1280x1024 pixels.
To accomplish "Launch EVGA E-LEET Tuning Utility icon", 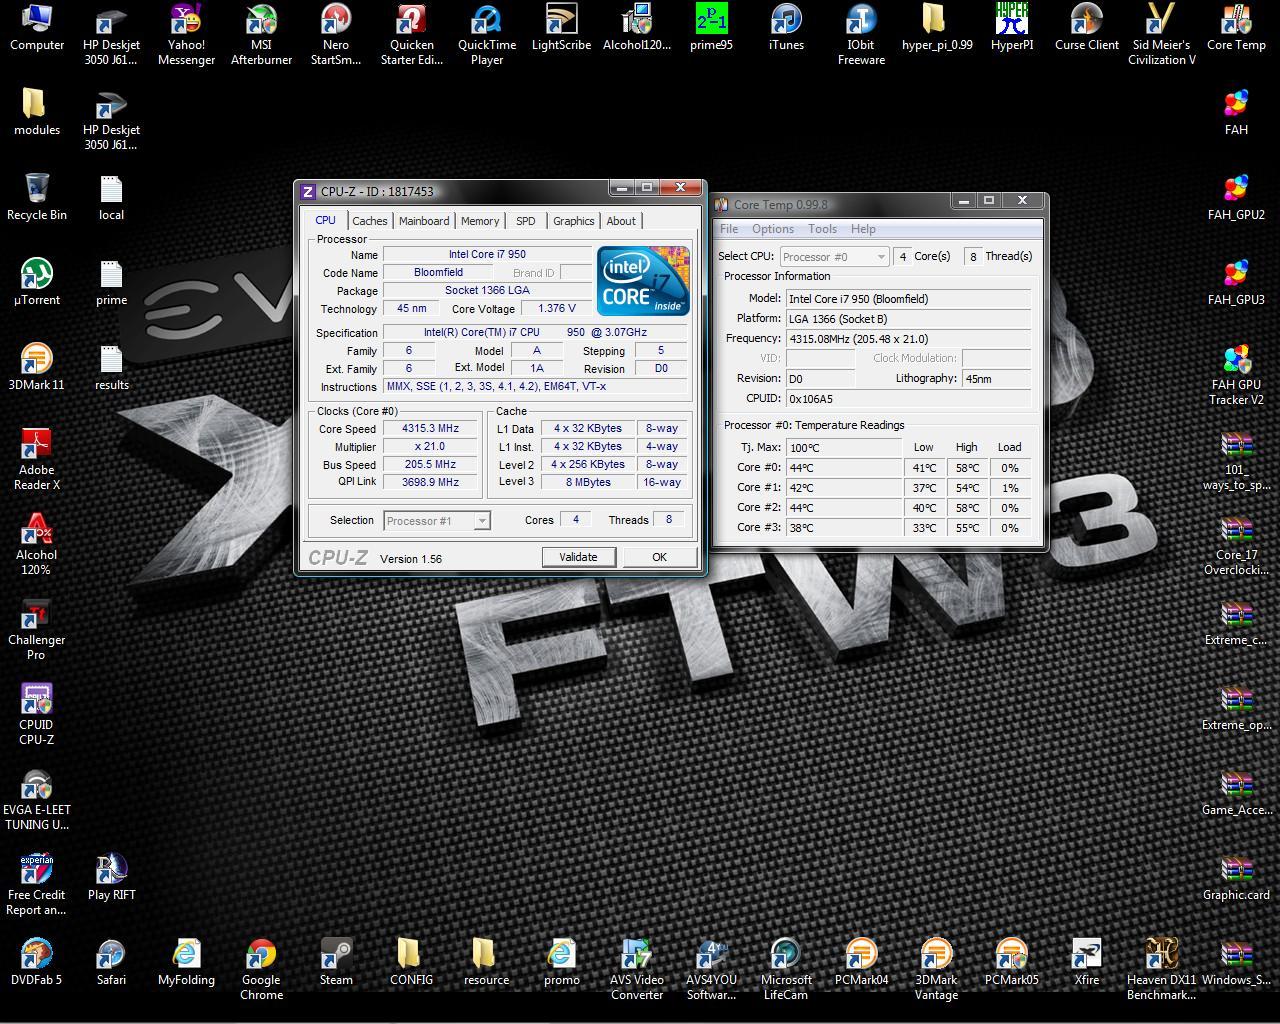I will (x=37, y=800).
